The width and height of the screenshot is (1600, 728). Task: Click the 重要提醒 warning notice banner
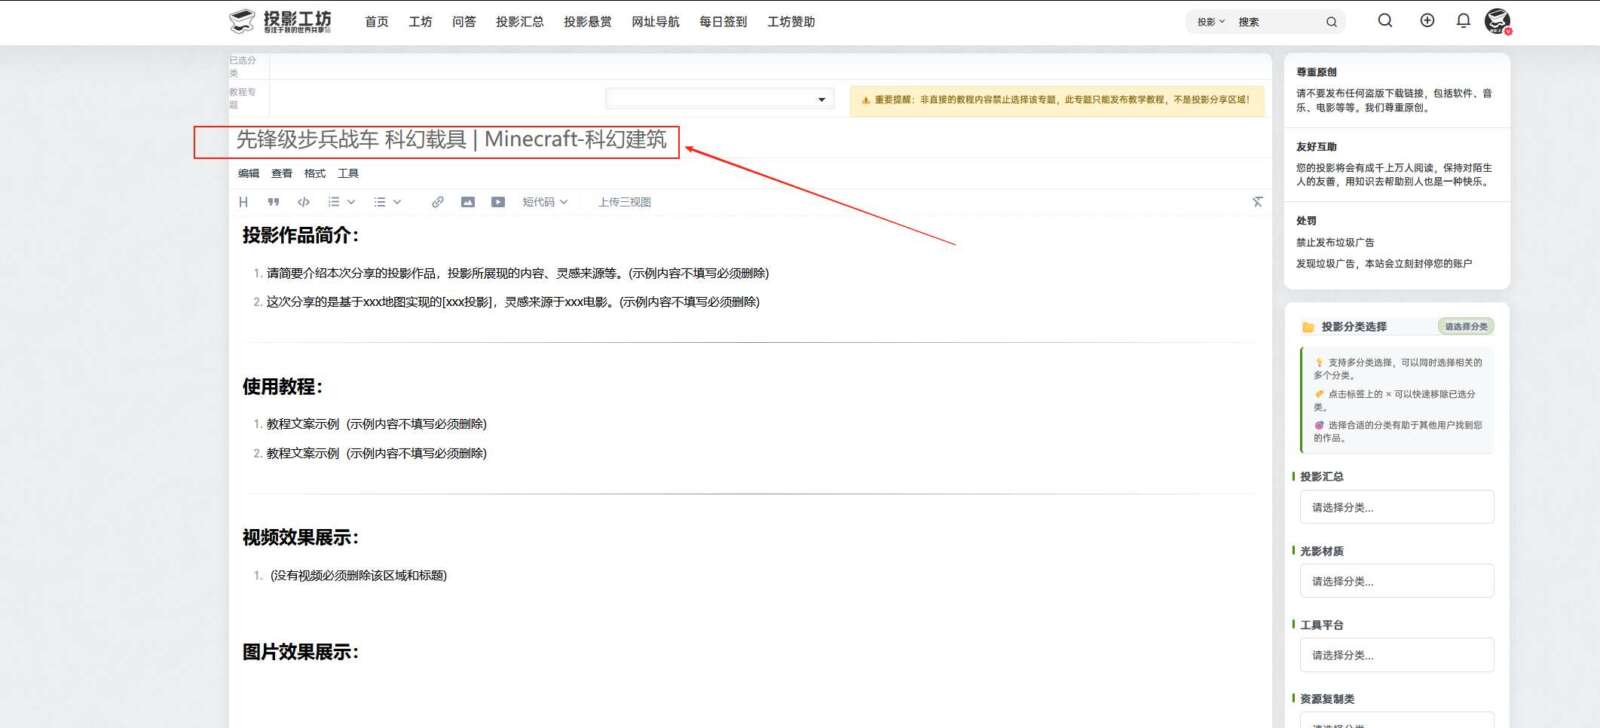point(1057,100)
